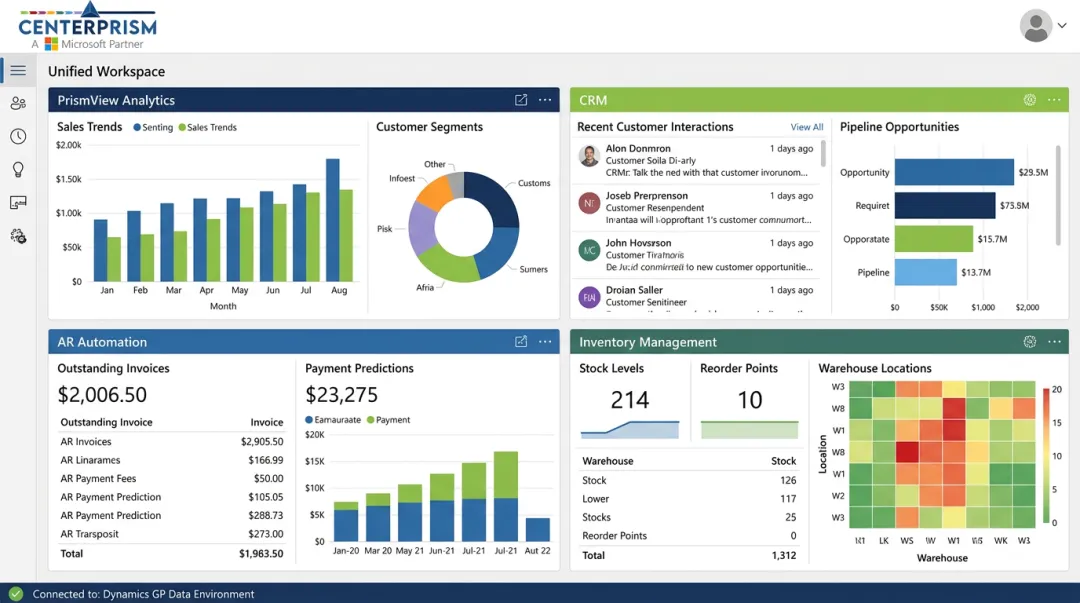Select the AR Trarsposit table row
This screenshot has width=1080, height=603.
click(x=172, y=533)
